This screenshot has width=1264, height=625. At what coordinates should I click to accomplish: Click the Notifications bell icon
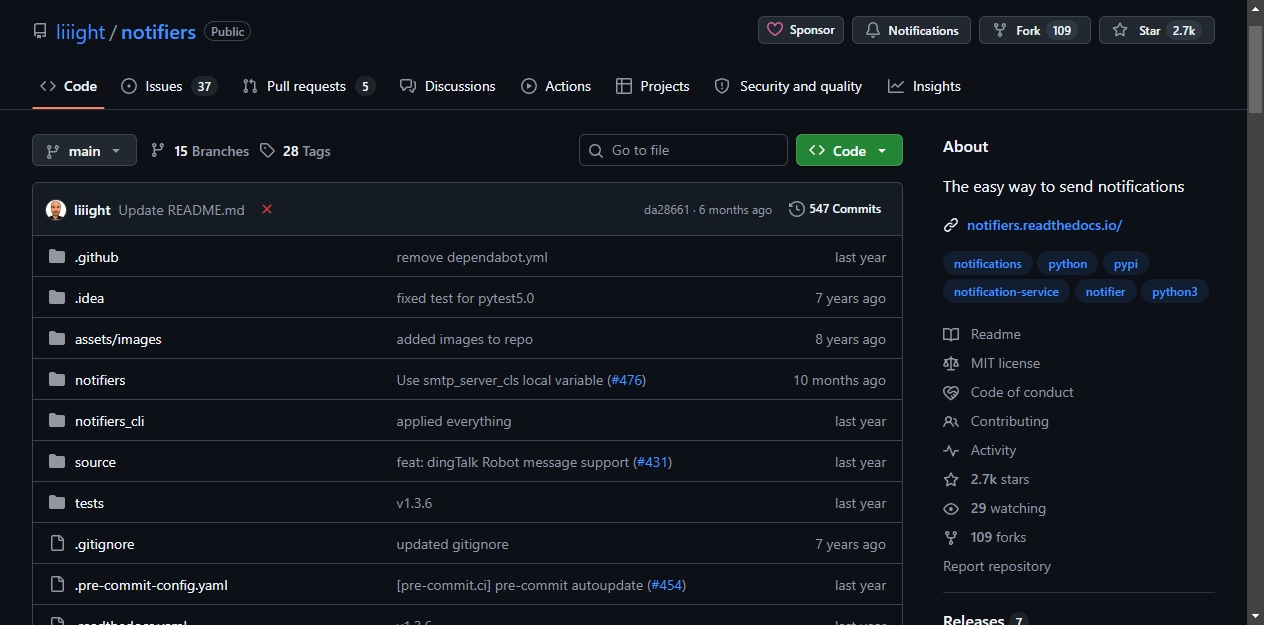872,31
